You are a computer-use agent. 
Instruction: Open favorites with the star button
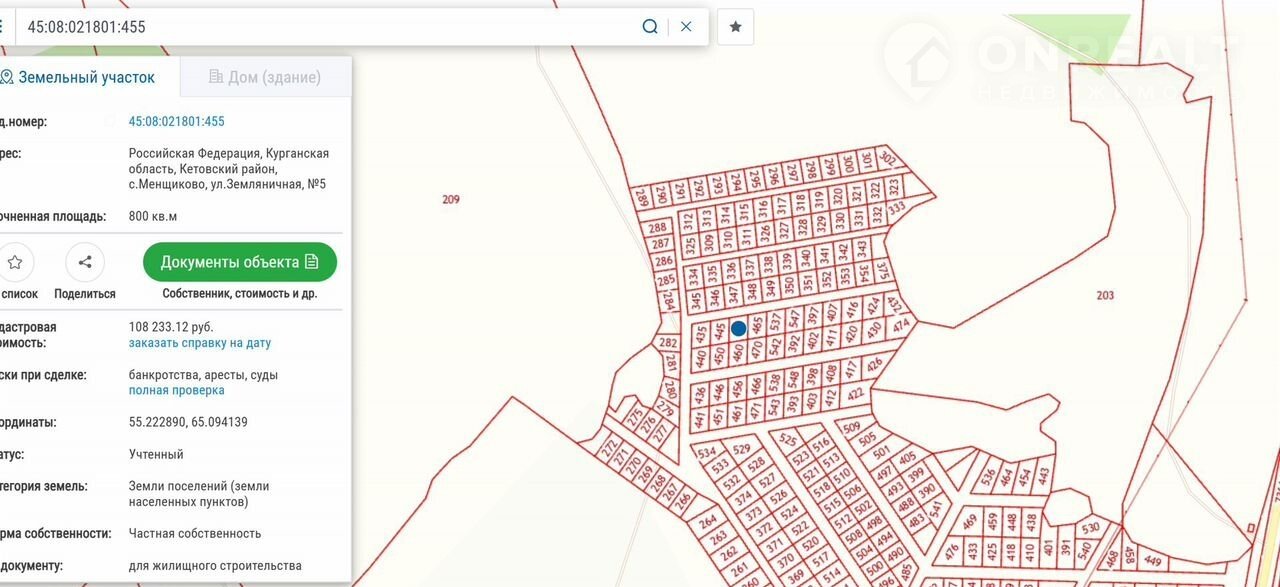tap(735, 27)
